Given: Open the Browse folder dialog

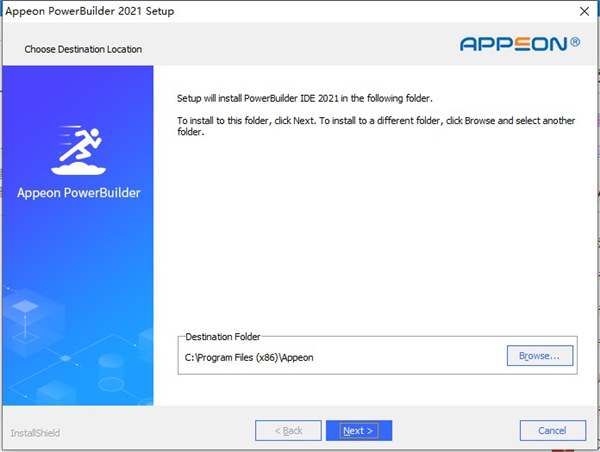Looking at the screenshot, I should tap(539, 355).
